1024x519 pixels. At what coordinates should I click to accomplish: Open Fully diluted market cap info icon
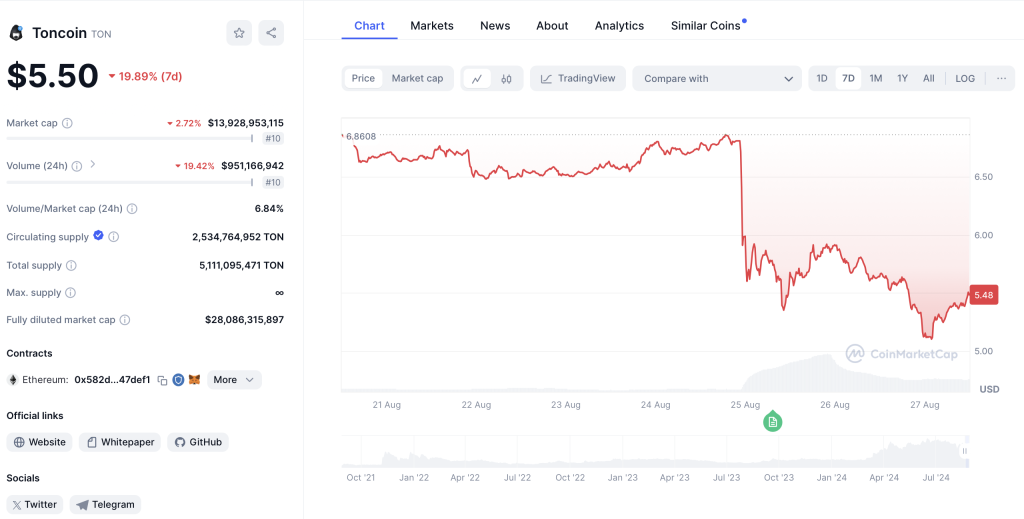[125, 320]
